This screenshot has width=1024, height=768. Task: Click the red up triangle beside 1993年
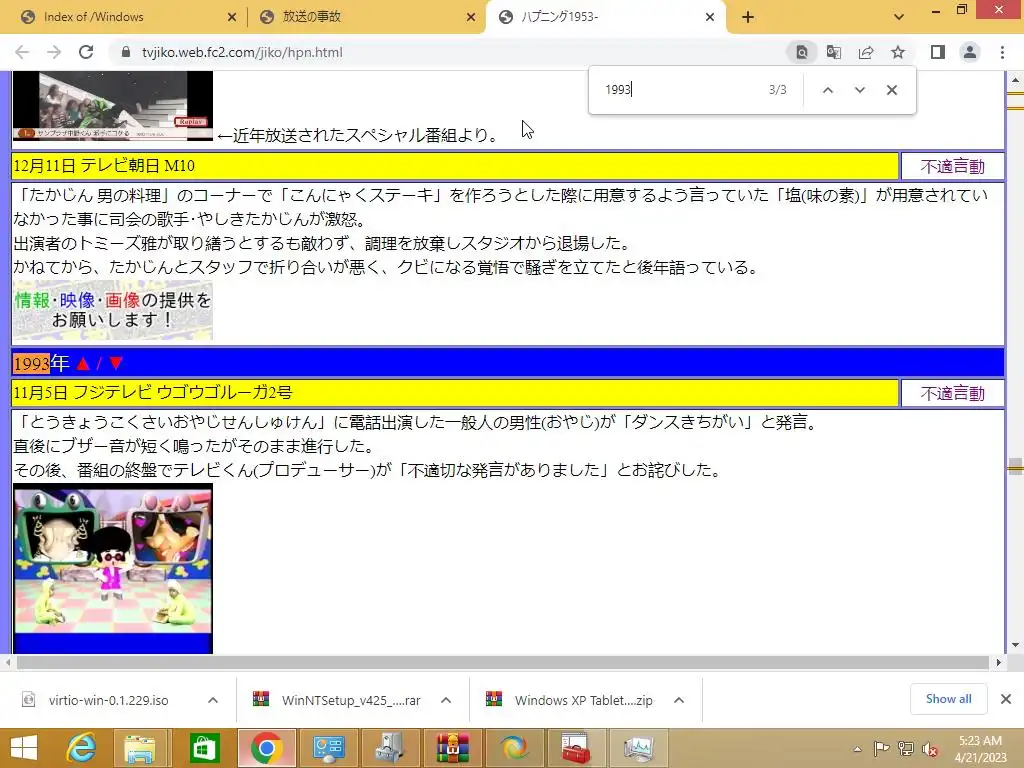(x=82, y=364)
